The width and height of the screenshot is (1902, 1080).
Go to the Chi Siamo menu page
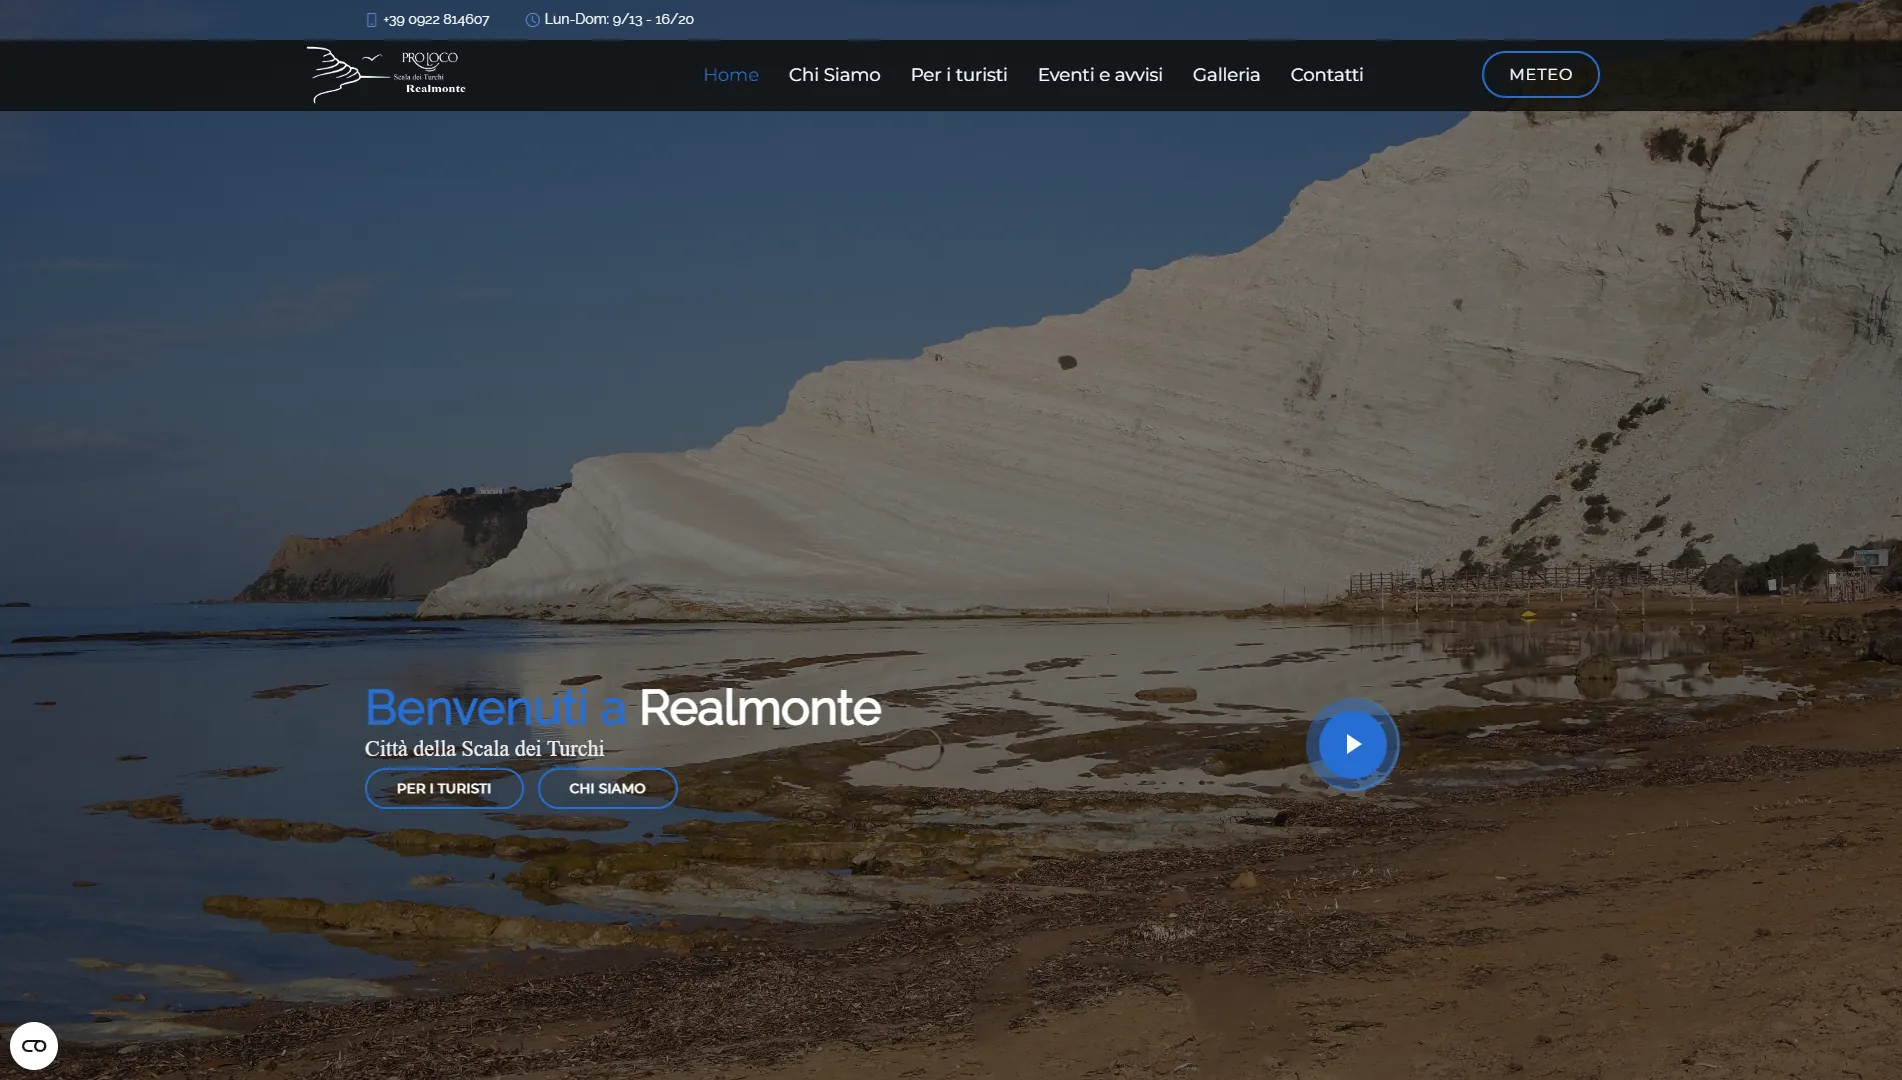pos(834,75)
